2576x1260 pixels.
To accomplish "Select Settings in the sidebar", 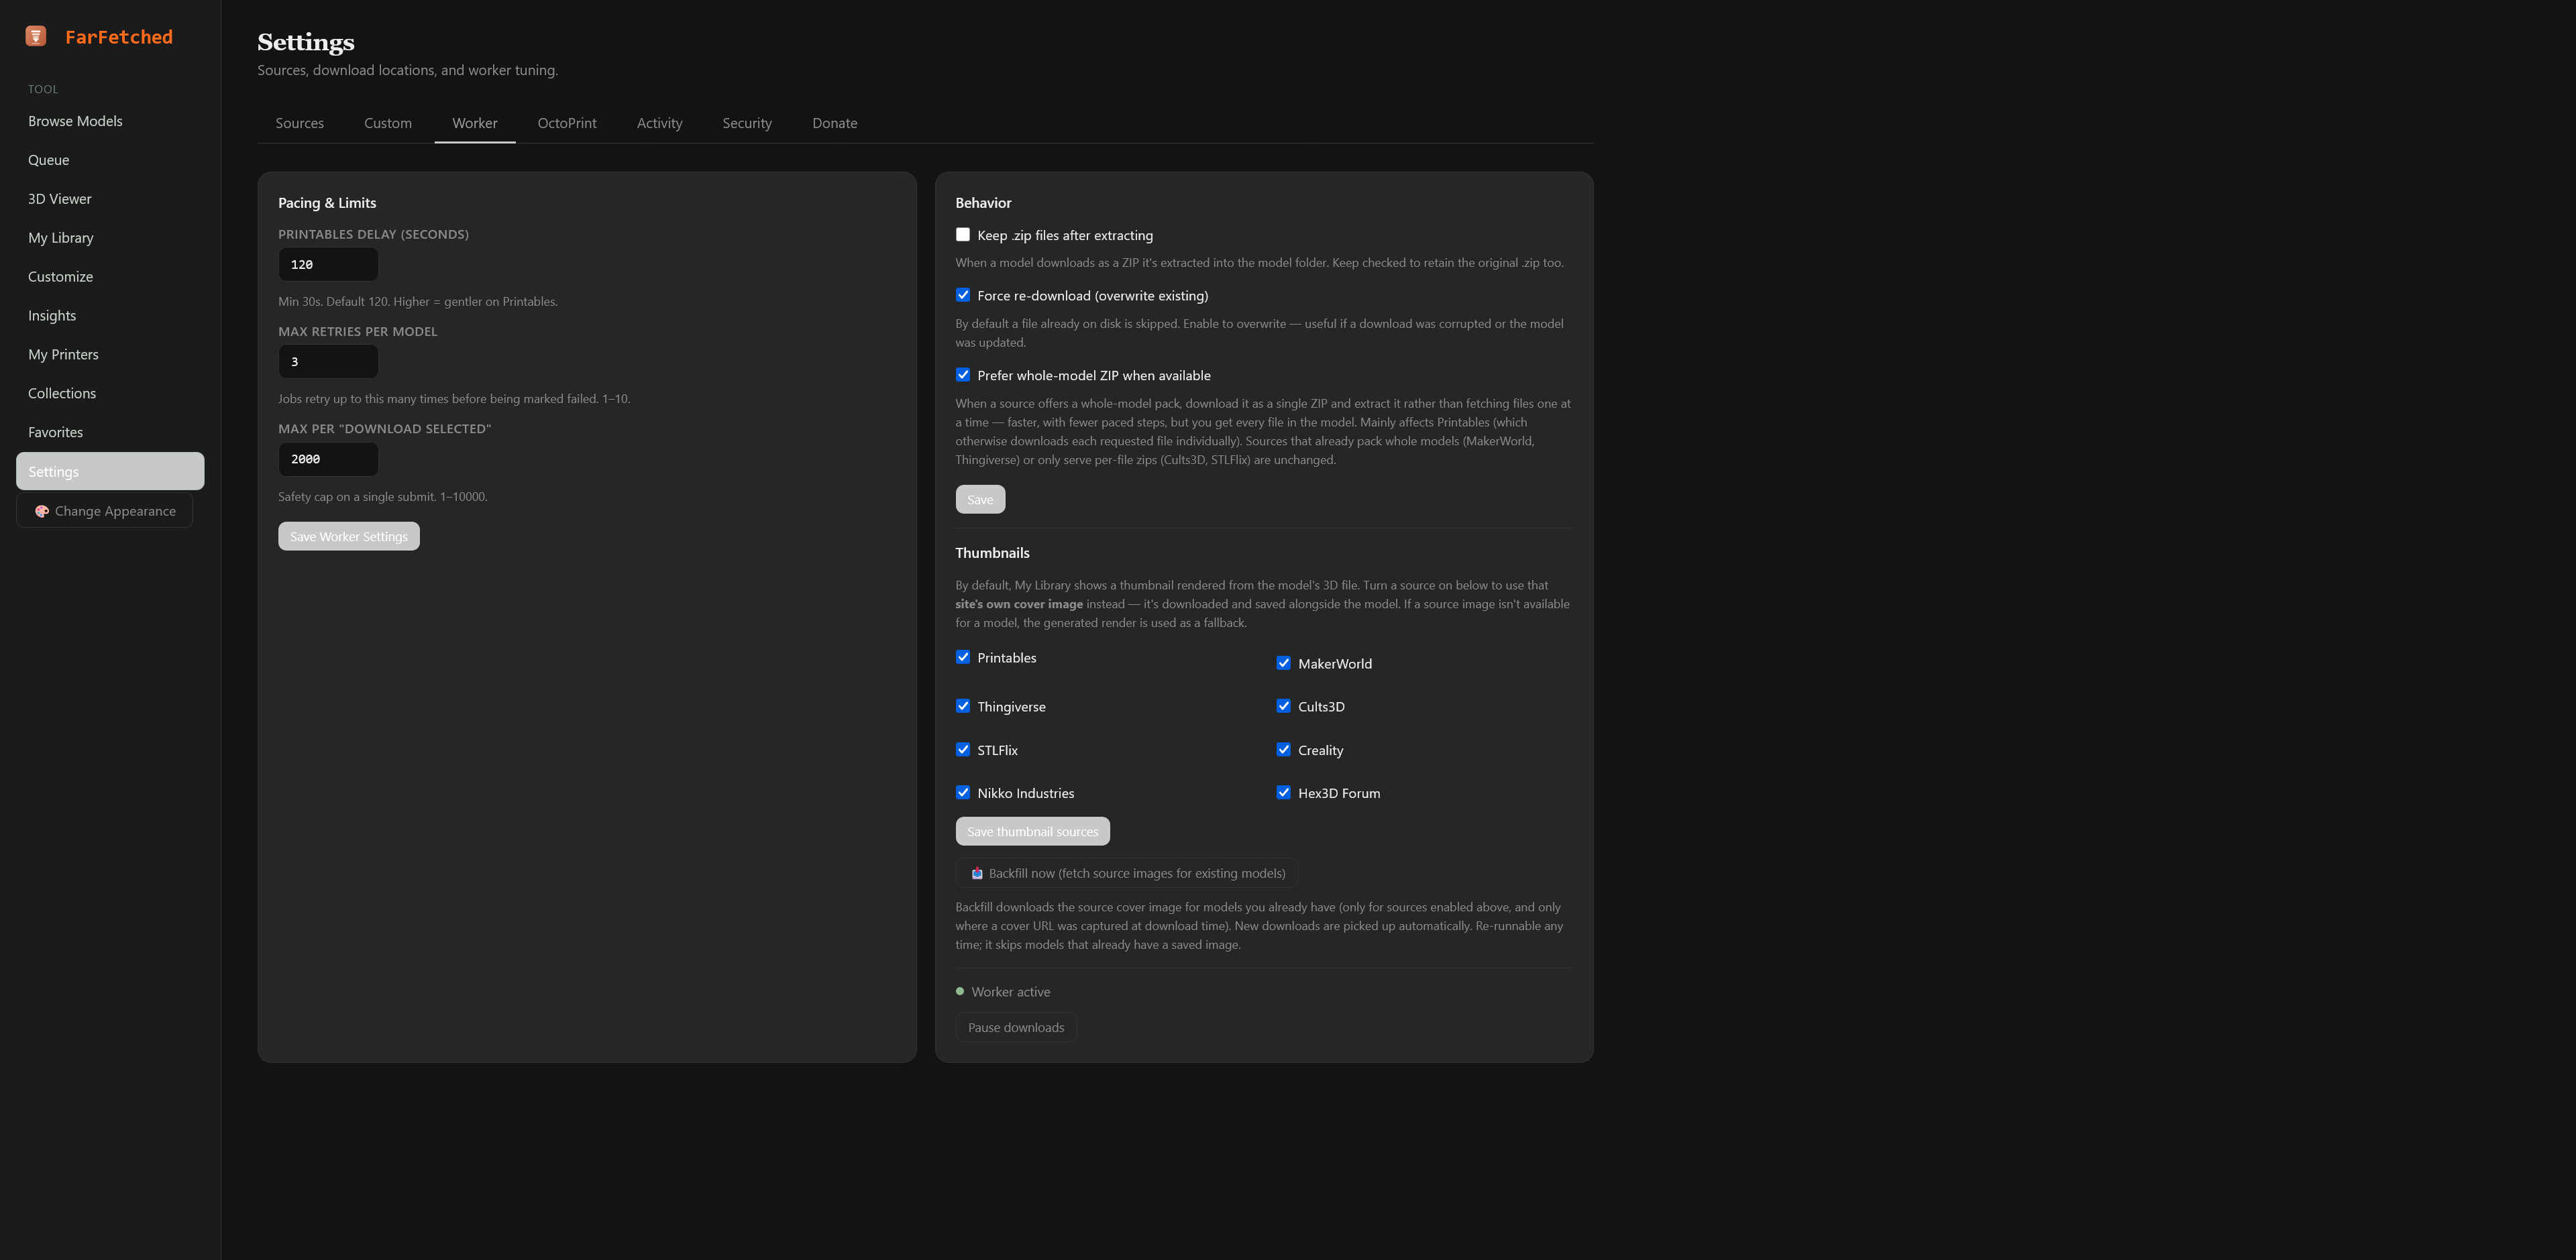I will [110, 471].
